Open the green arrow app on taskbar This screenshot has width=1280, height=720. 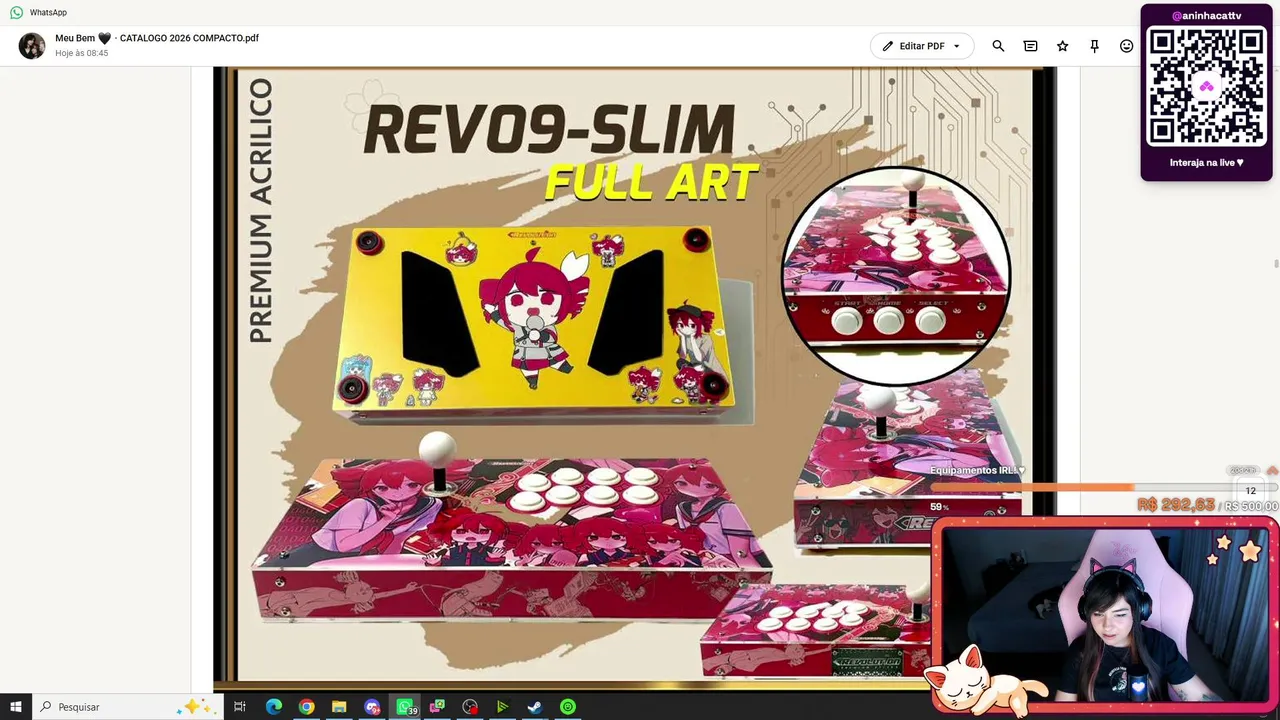pyautogui.click(x=502, y=707)
